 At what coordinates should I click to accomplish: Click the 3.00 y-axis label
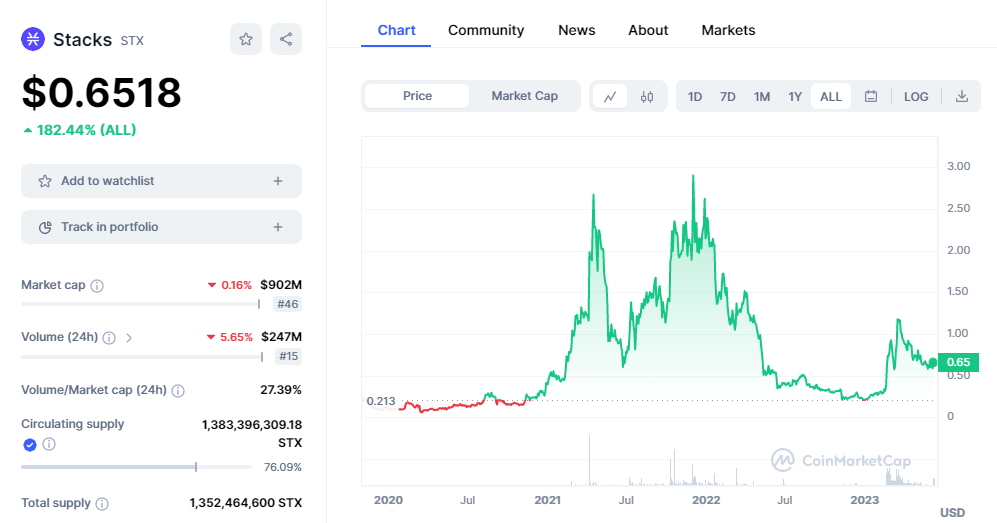pyautogui.click(x=958, y=166)
